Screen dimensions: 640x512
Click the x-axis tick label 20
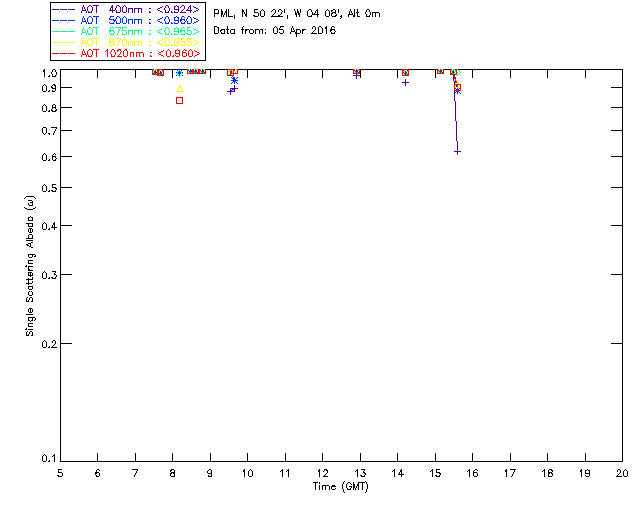622,473
